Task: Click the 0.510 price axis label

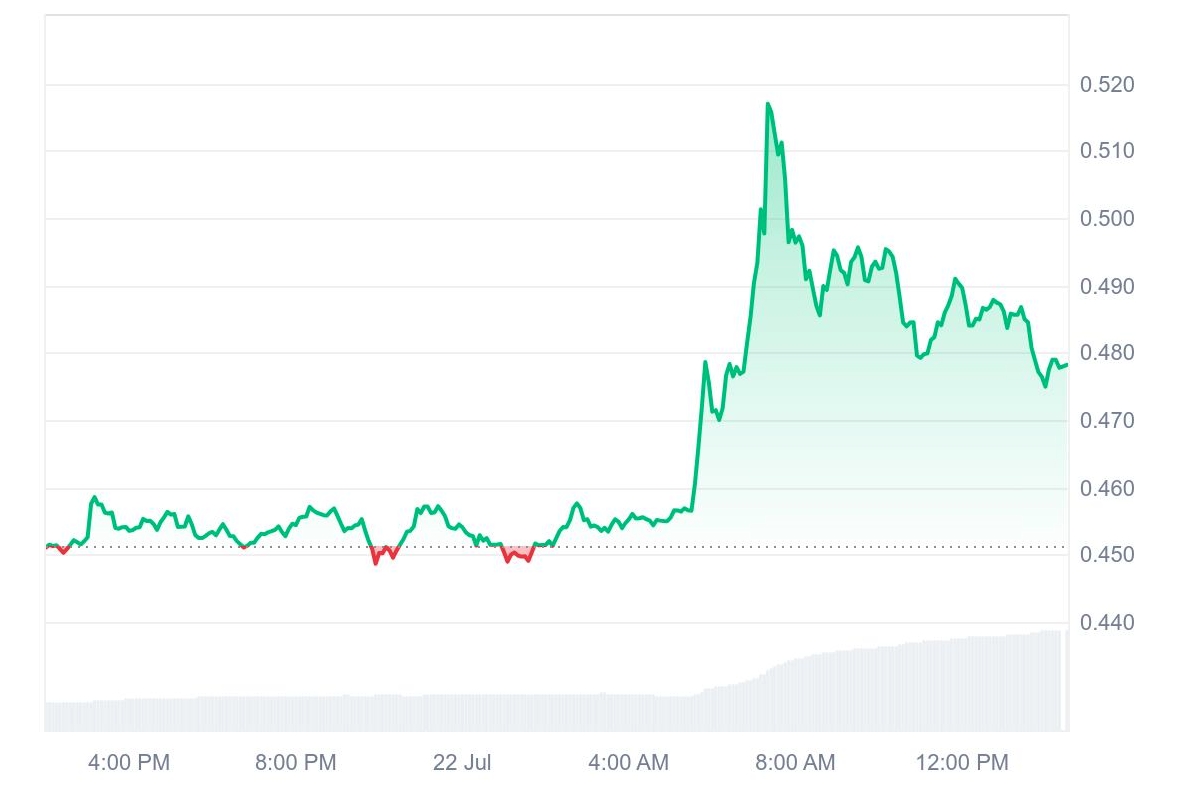Action: click(1107, 152)
